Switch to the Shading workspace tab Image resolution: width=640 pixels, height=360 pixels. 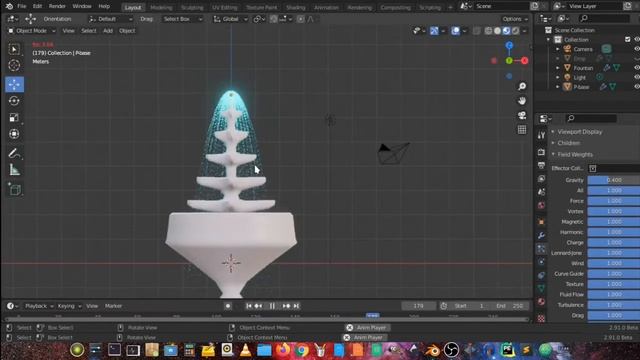pos(296,7)
